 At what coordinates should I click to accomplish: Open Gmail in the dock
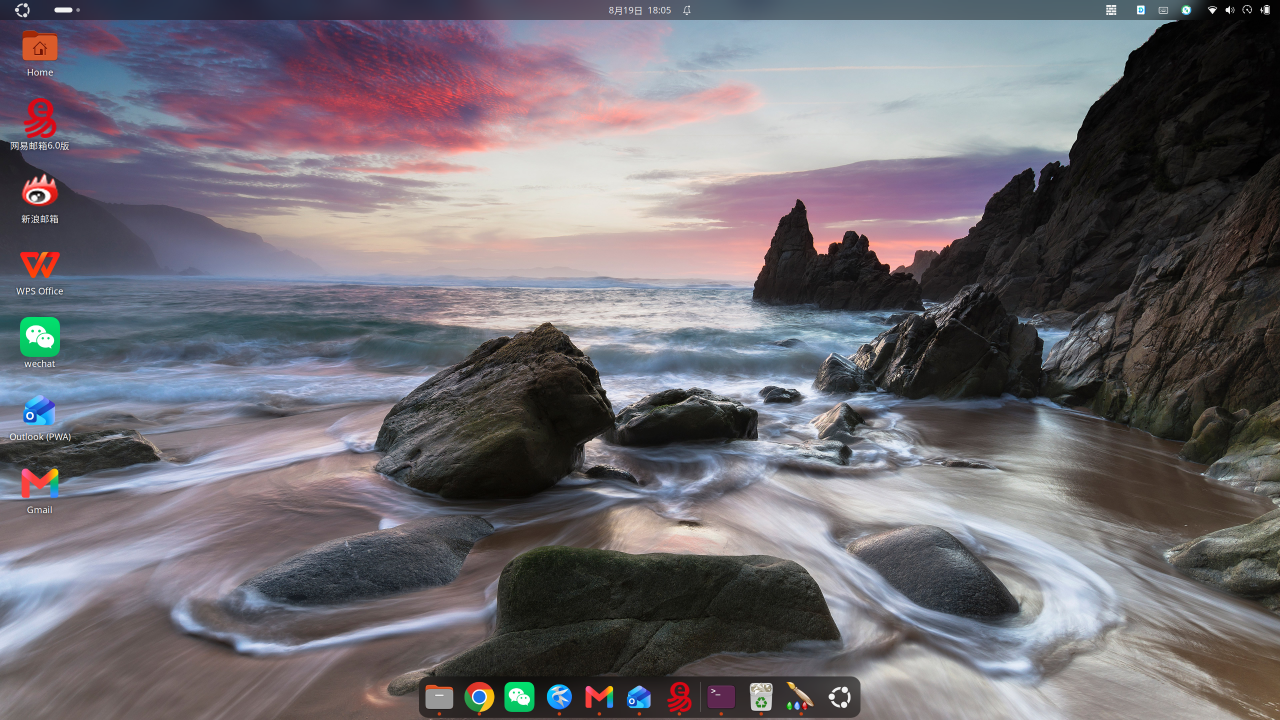[599, 697]
